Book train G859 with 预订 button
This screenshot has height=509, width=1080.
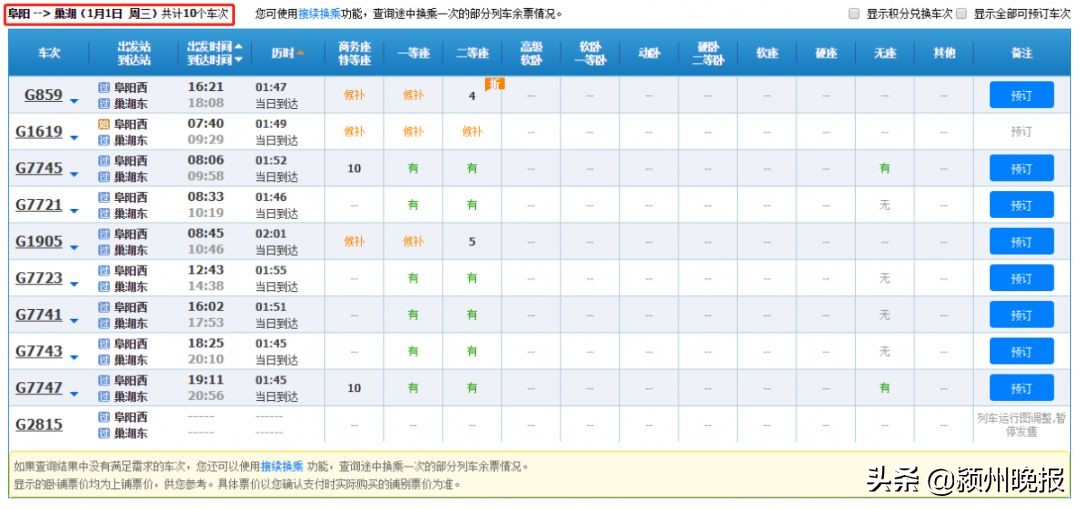click(x=1021, y=95)
